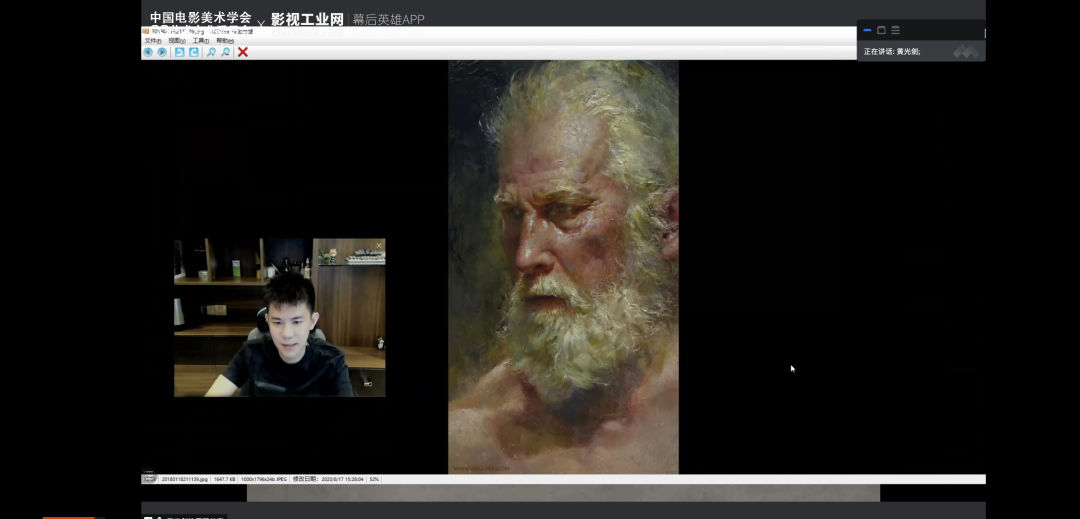Switch speaker panel to stacked list view
The height and width of the screenshot is (519, 1080).
(x=895, y=30)
